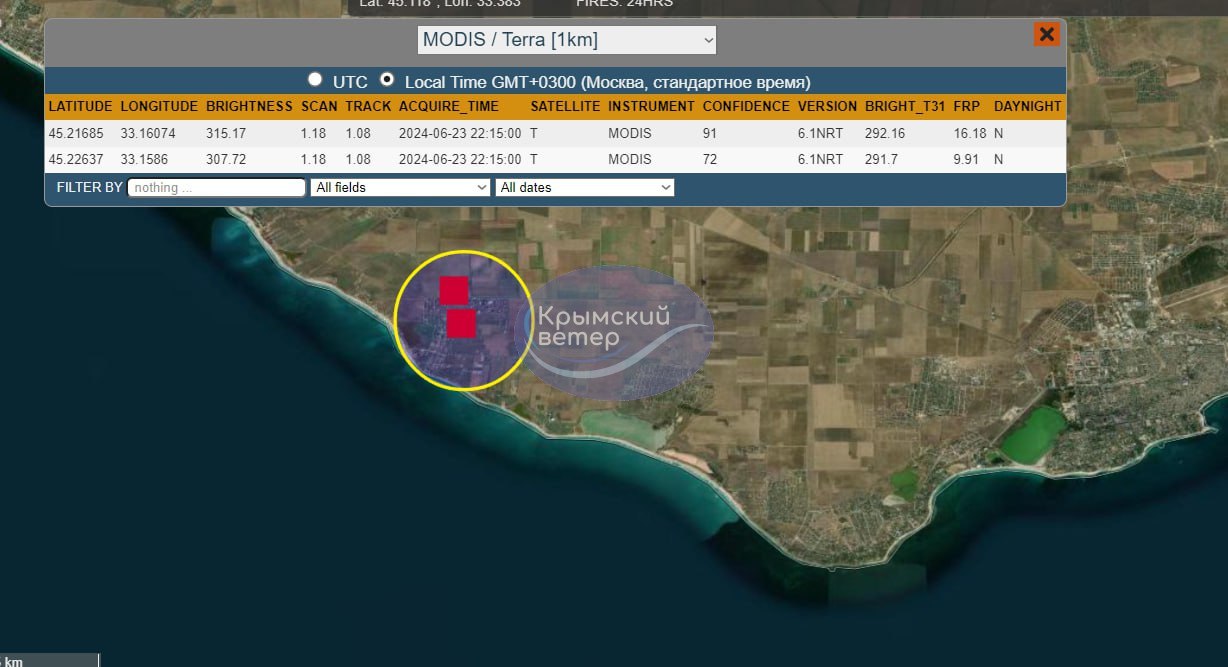Expand the All fields filter dropdown
Image resolution: width=1228 pixels, height=667 pixels.
click(400, 187)
